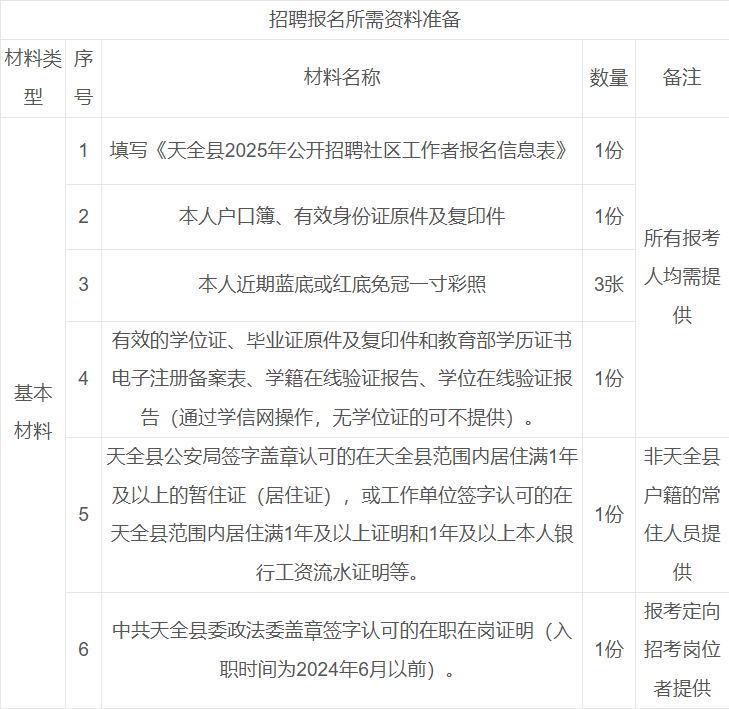The image size is (729, 709).
Task: Click the 户口簿 and 身份证 material cell
Action: pyautogui.click(x=342, y=217)
